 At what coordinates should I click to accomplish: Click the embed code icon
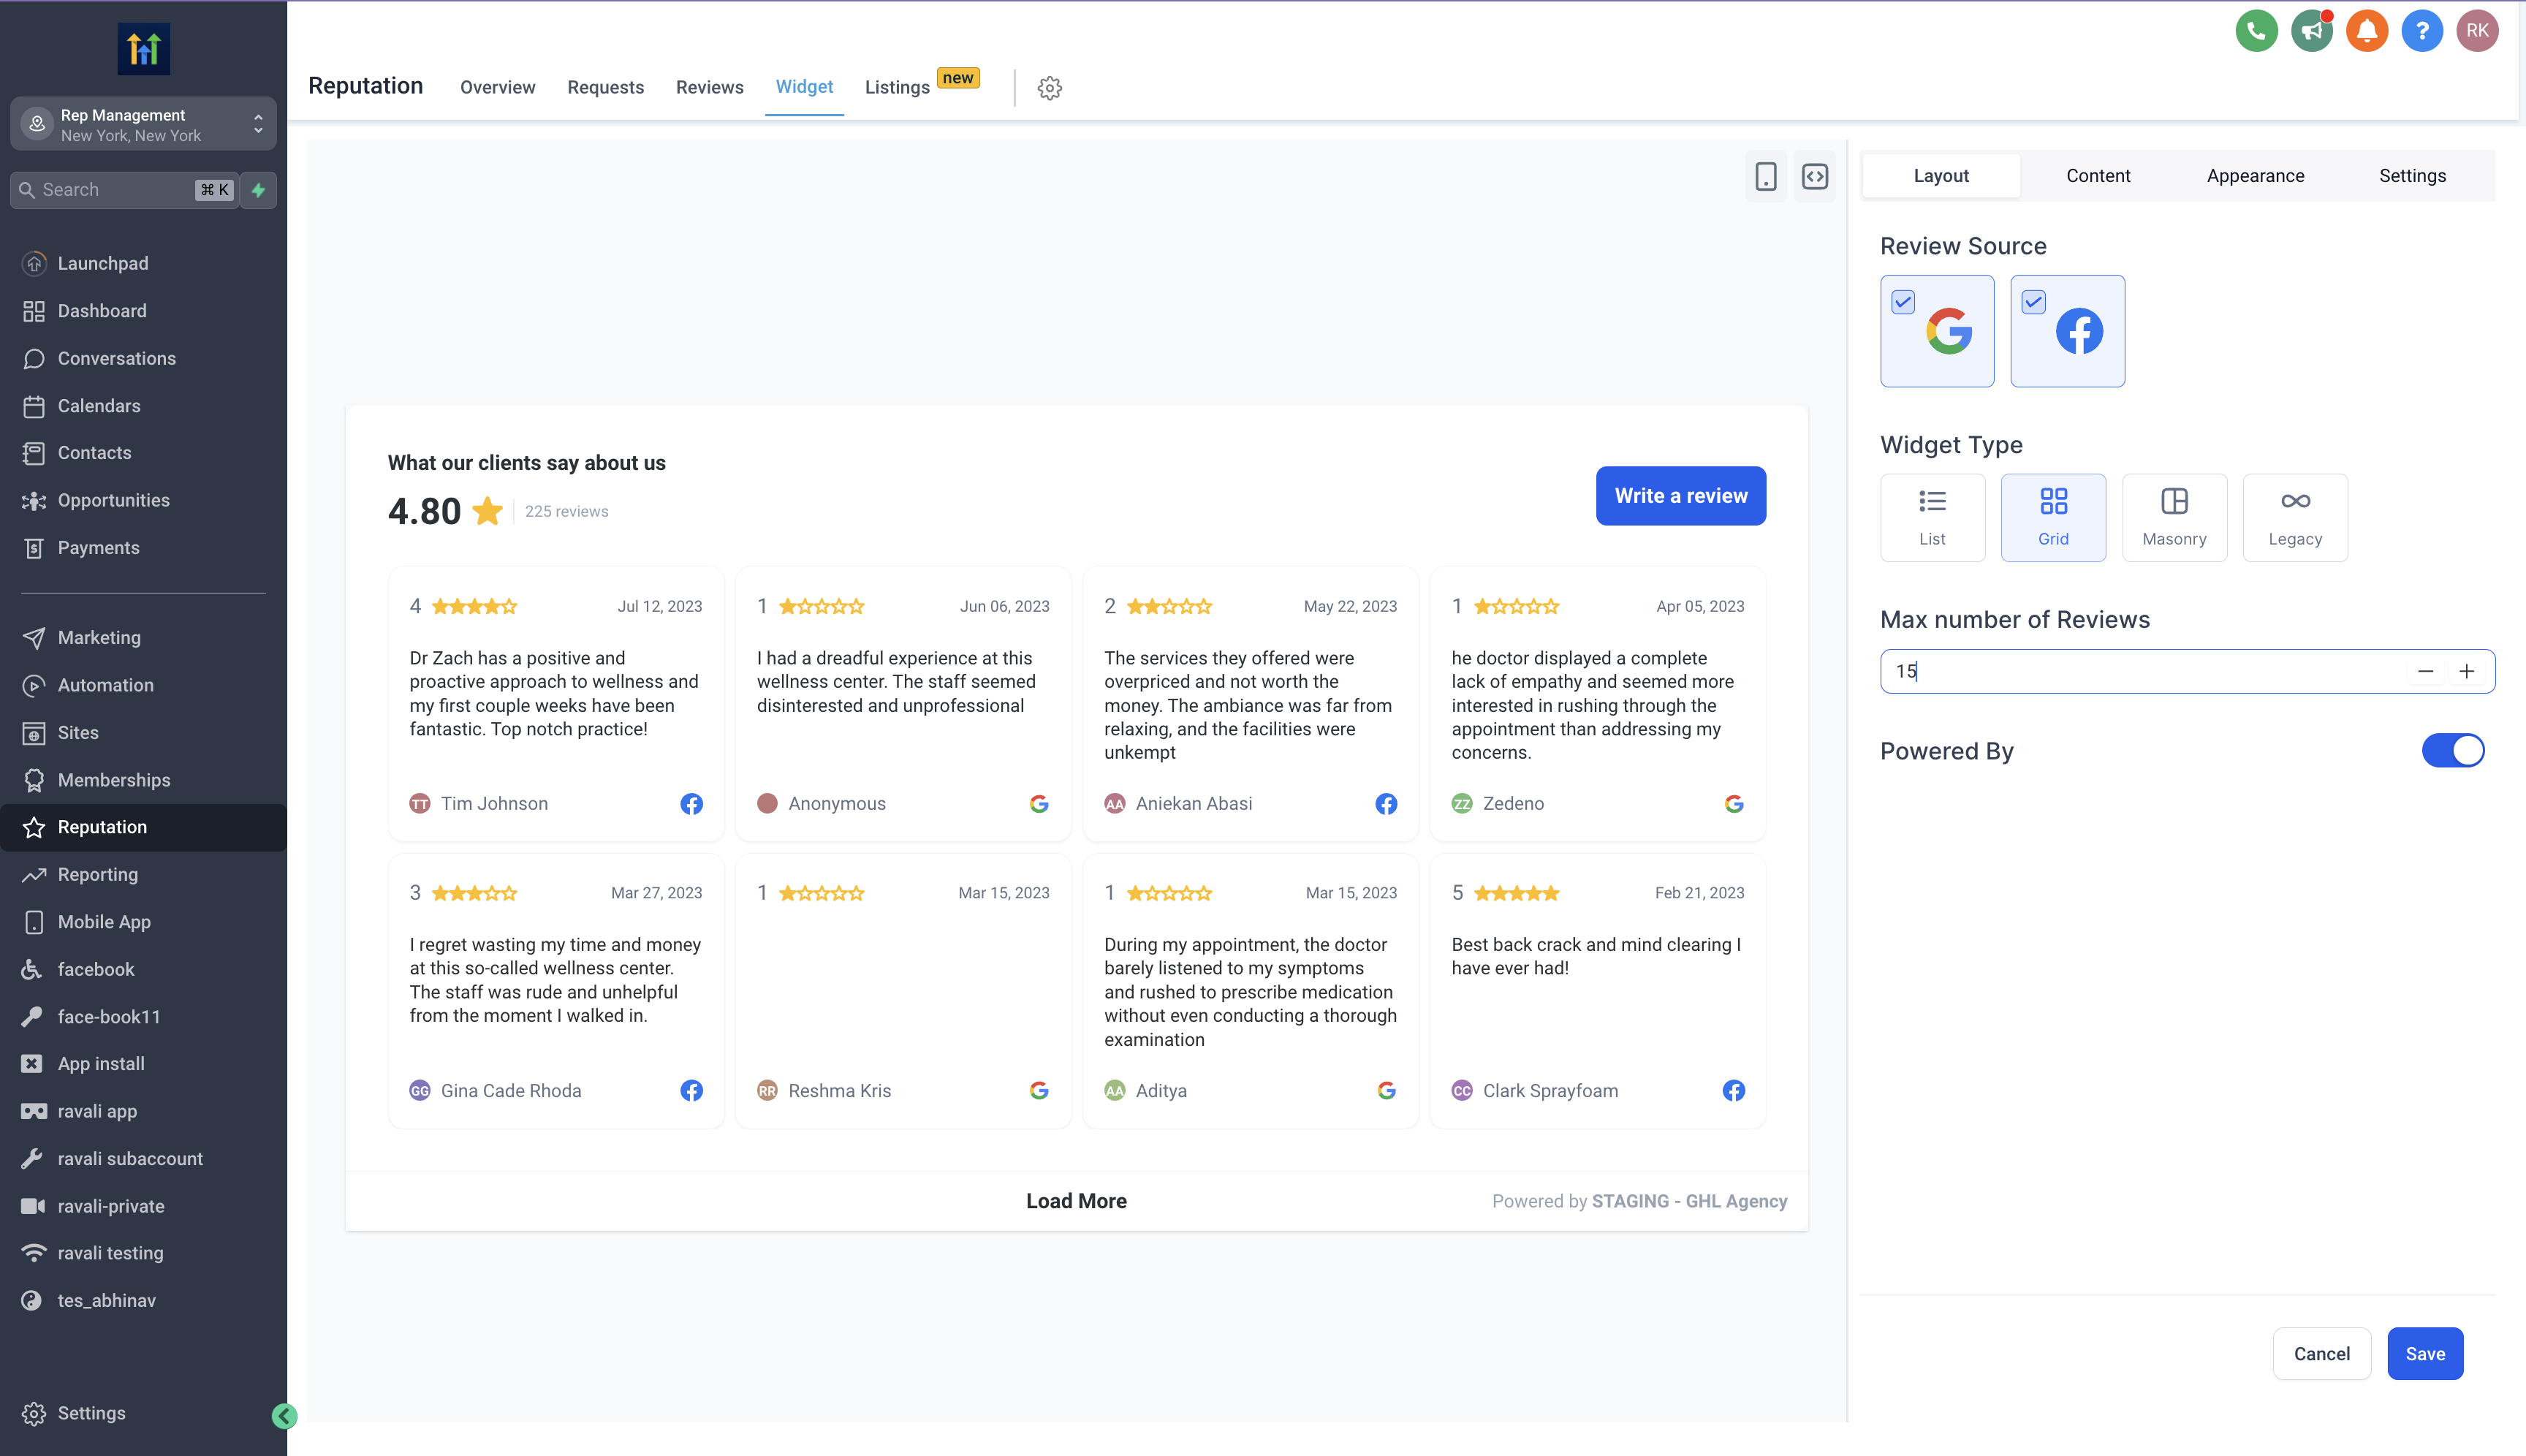pos(1814,176)
